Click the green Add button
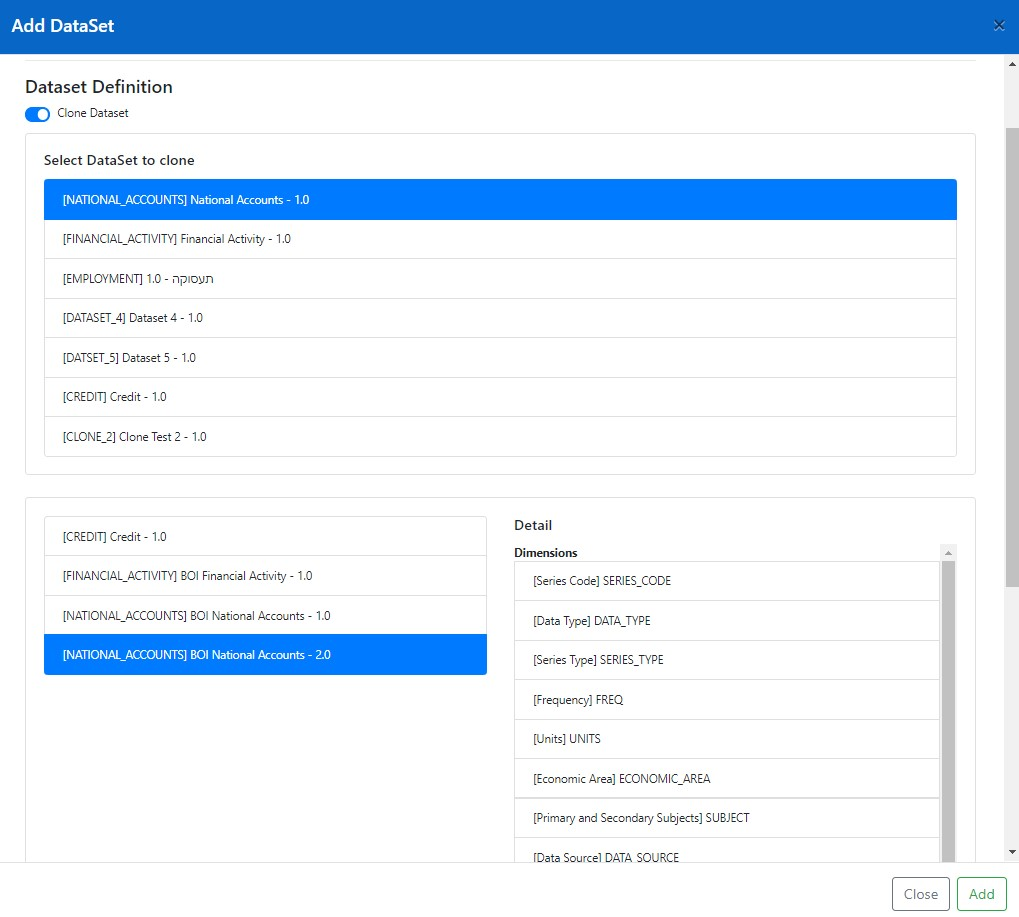This screenshot has height=917, width=1019. pyautogui.click(x=981, y=894)
